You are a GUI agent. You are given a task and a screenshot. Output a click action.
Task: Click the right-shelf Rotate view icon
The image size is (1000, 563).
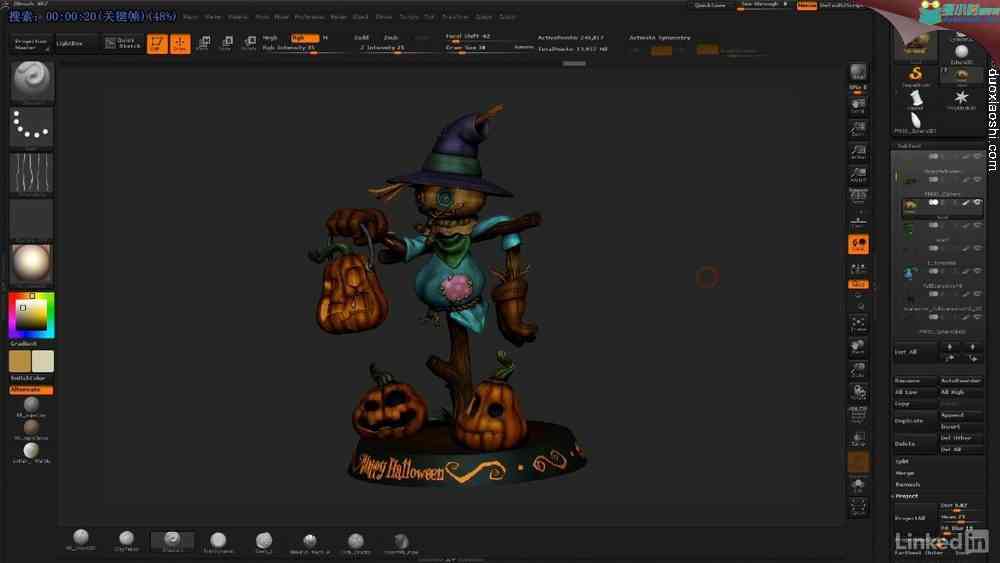tap(858, 392)
